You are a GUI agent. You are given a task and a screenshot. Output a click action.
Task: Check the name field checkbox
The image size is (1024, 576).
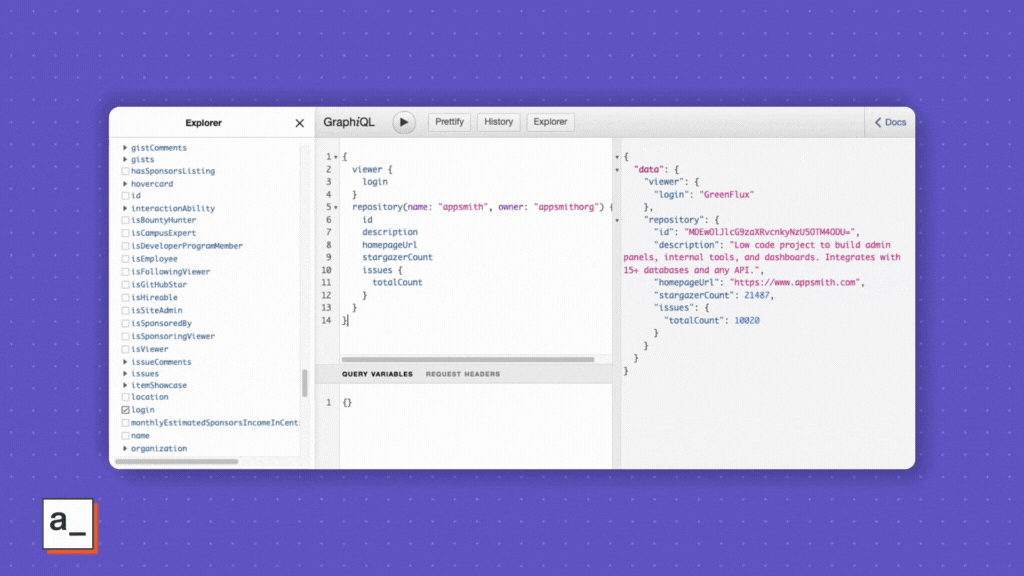(125, 436)
